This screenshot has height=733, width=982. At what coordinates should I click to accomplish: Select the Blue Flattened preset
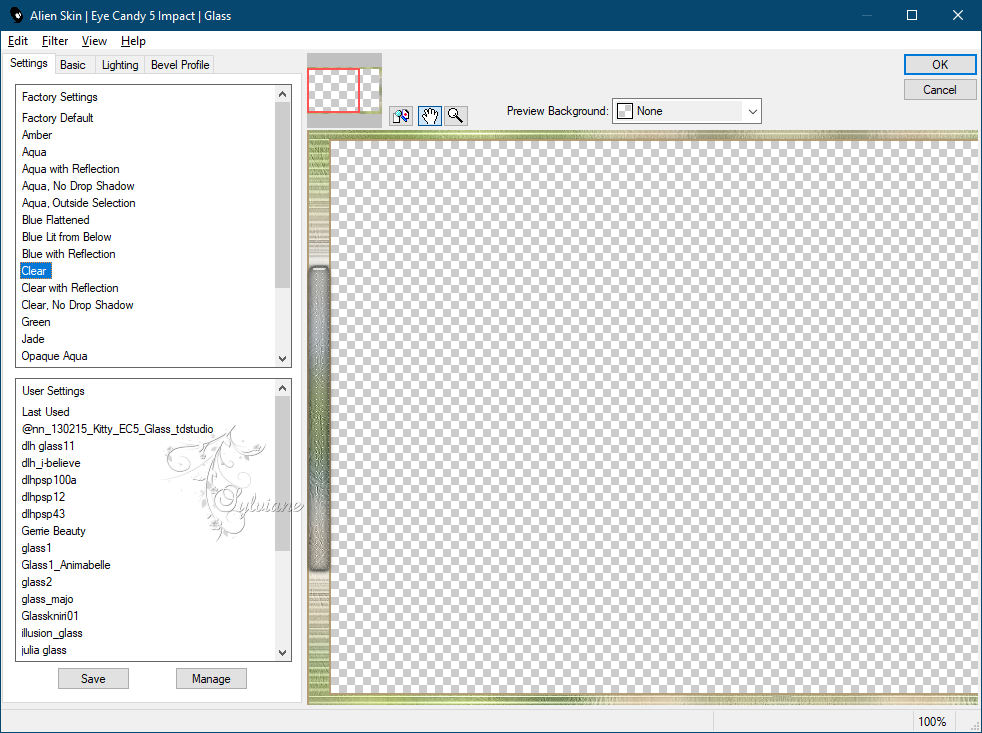tap(56, 220)
